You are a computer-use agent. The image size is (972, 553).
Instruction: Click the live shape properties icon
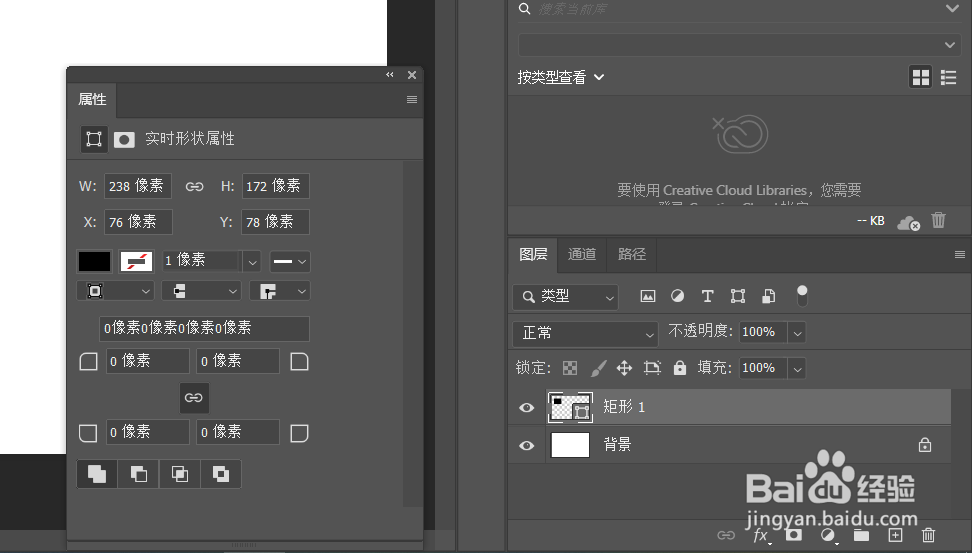click(94, 139)
